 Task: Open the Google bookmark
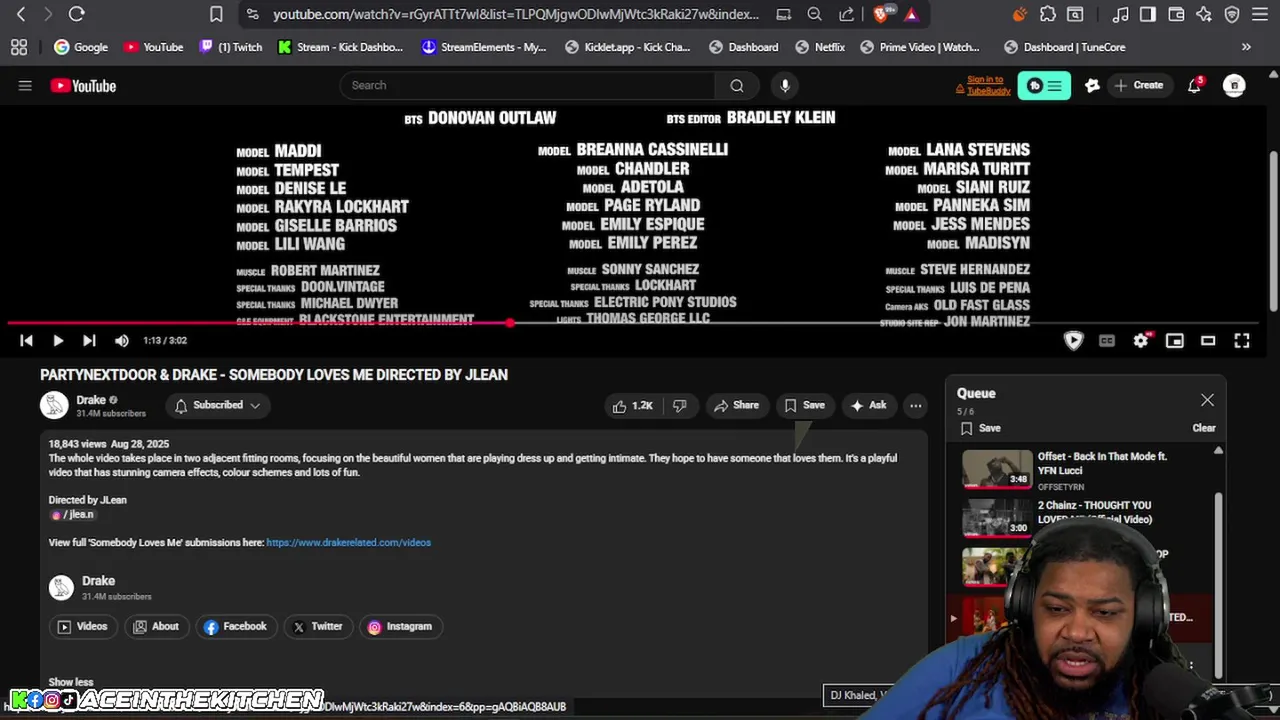pyautogui.click(x=81, y=47)
